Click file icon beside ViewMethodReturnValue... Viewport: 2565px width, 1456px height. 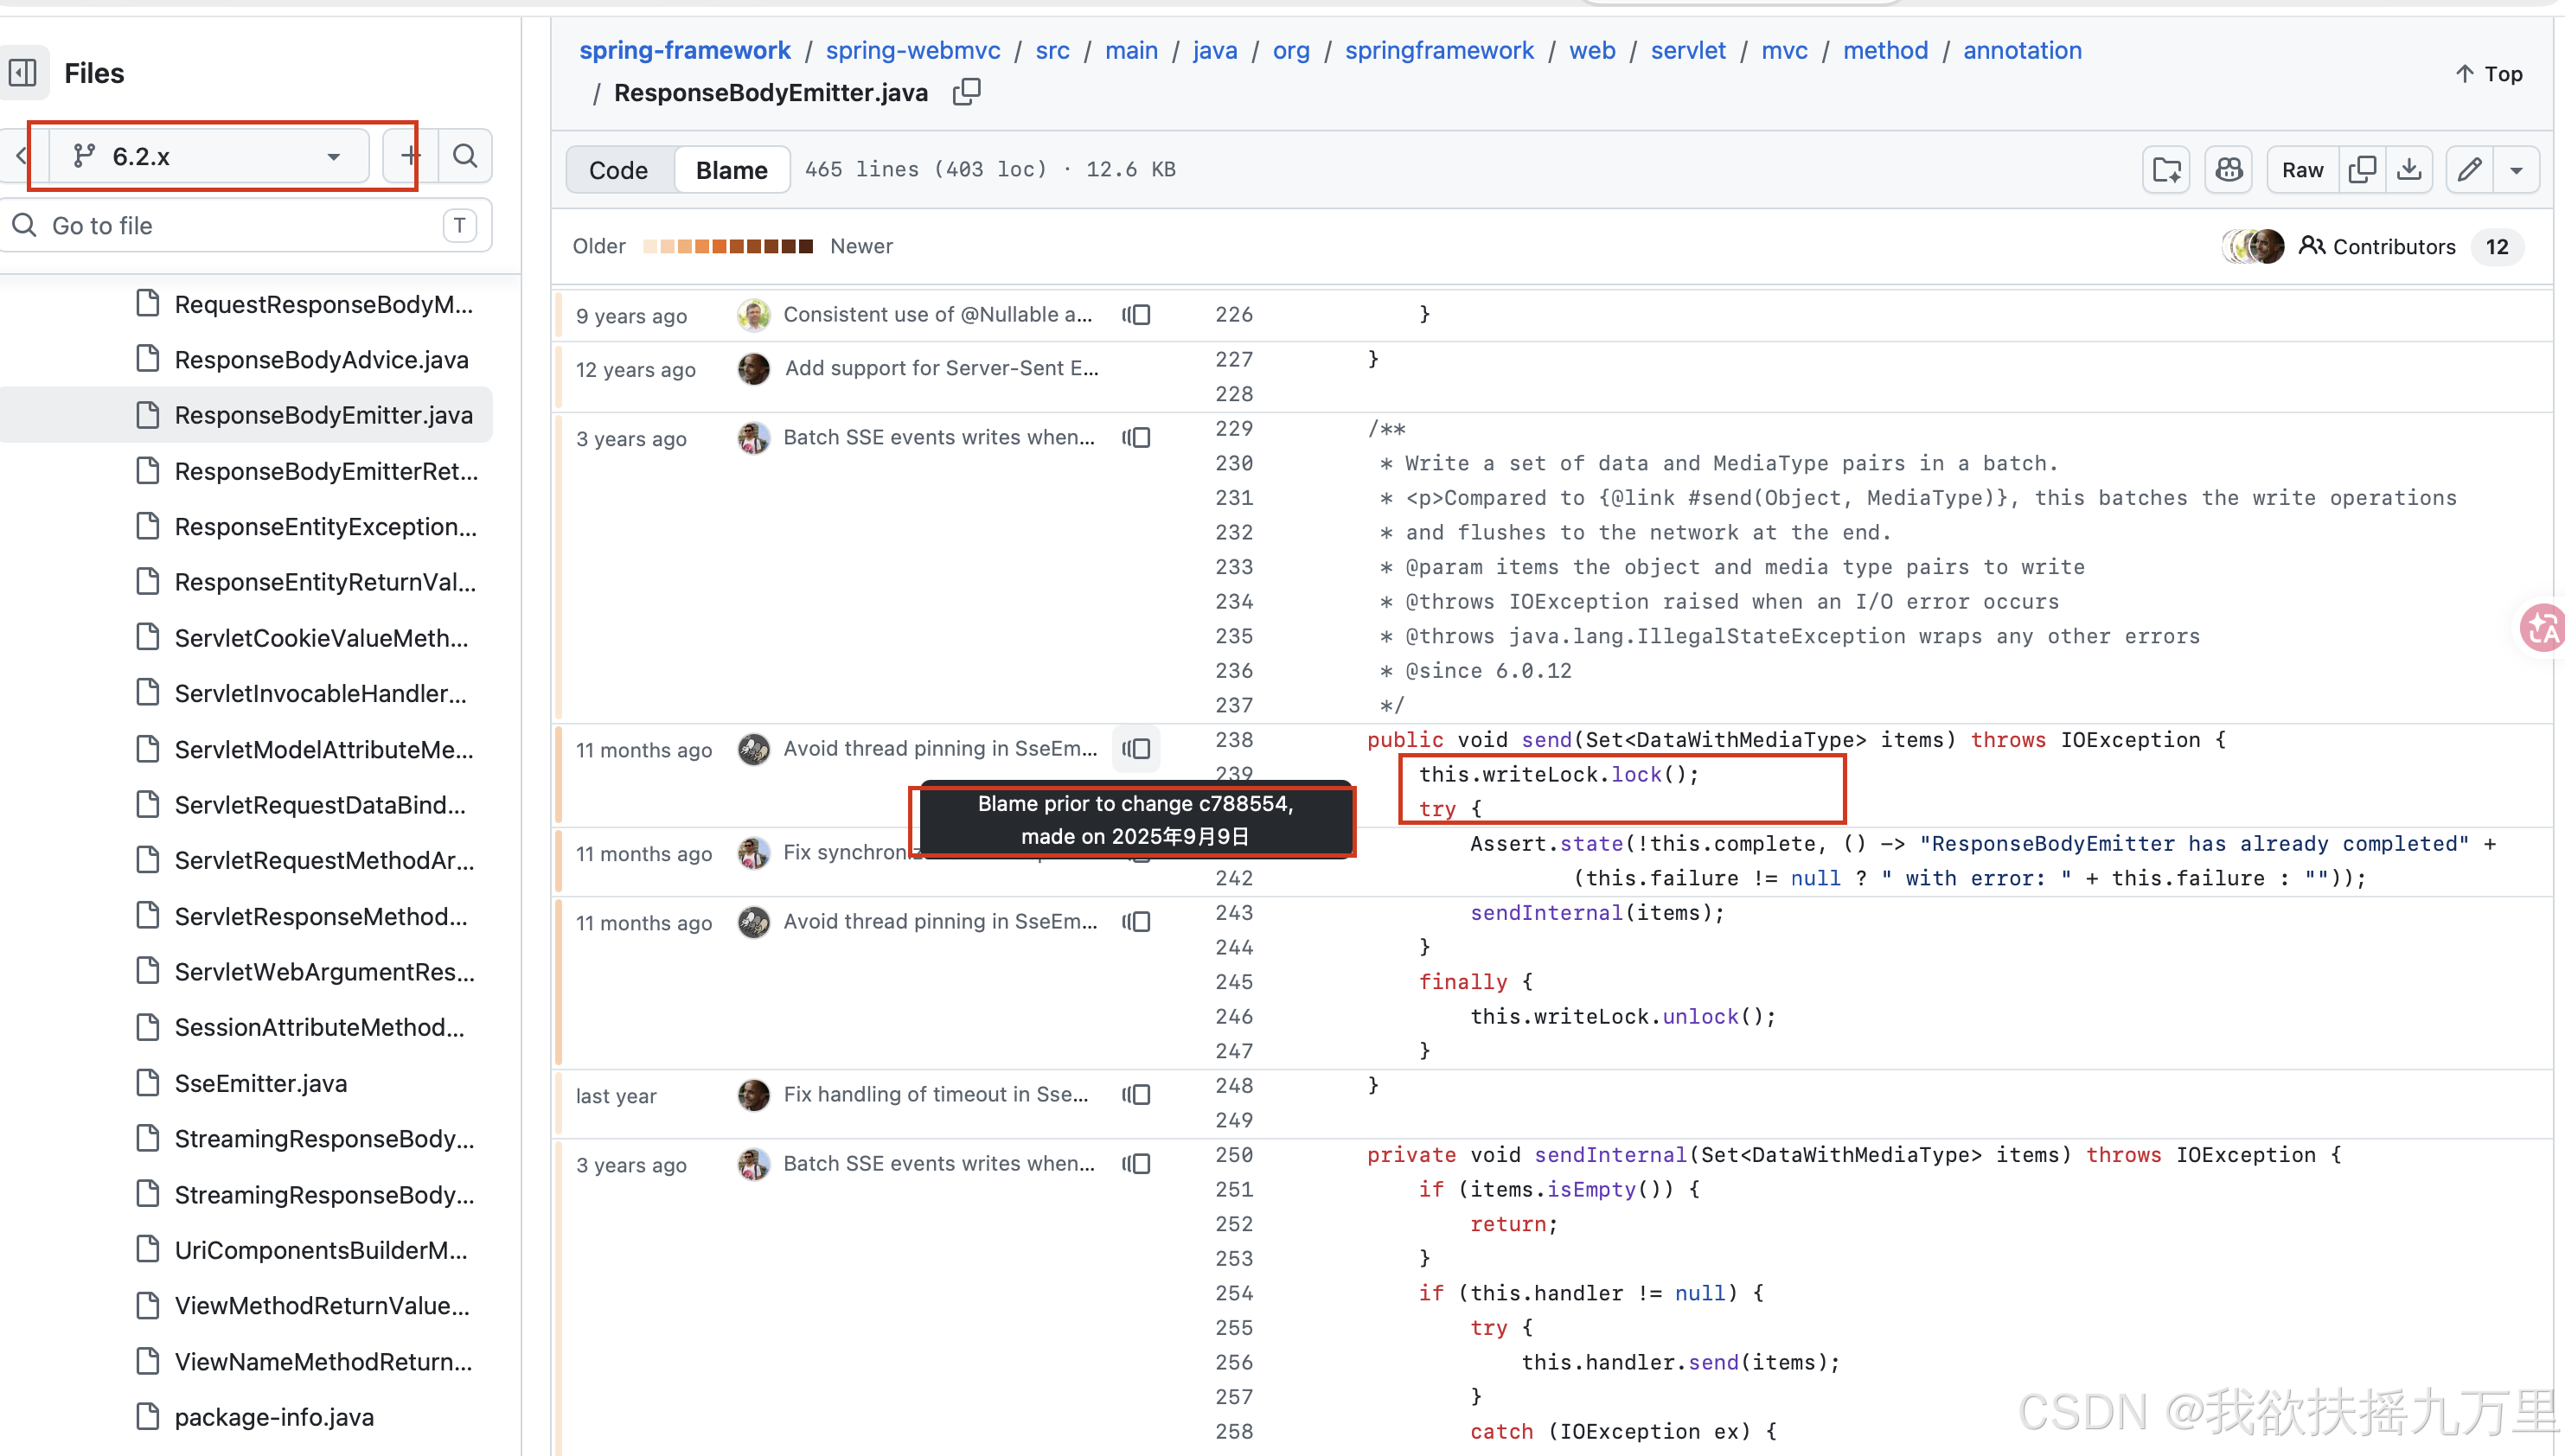pyautogui.click(x=148, y=1305)
